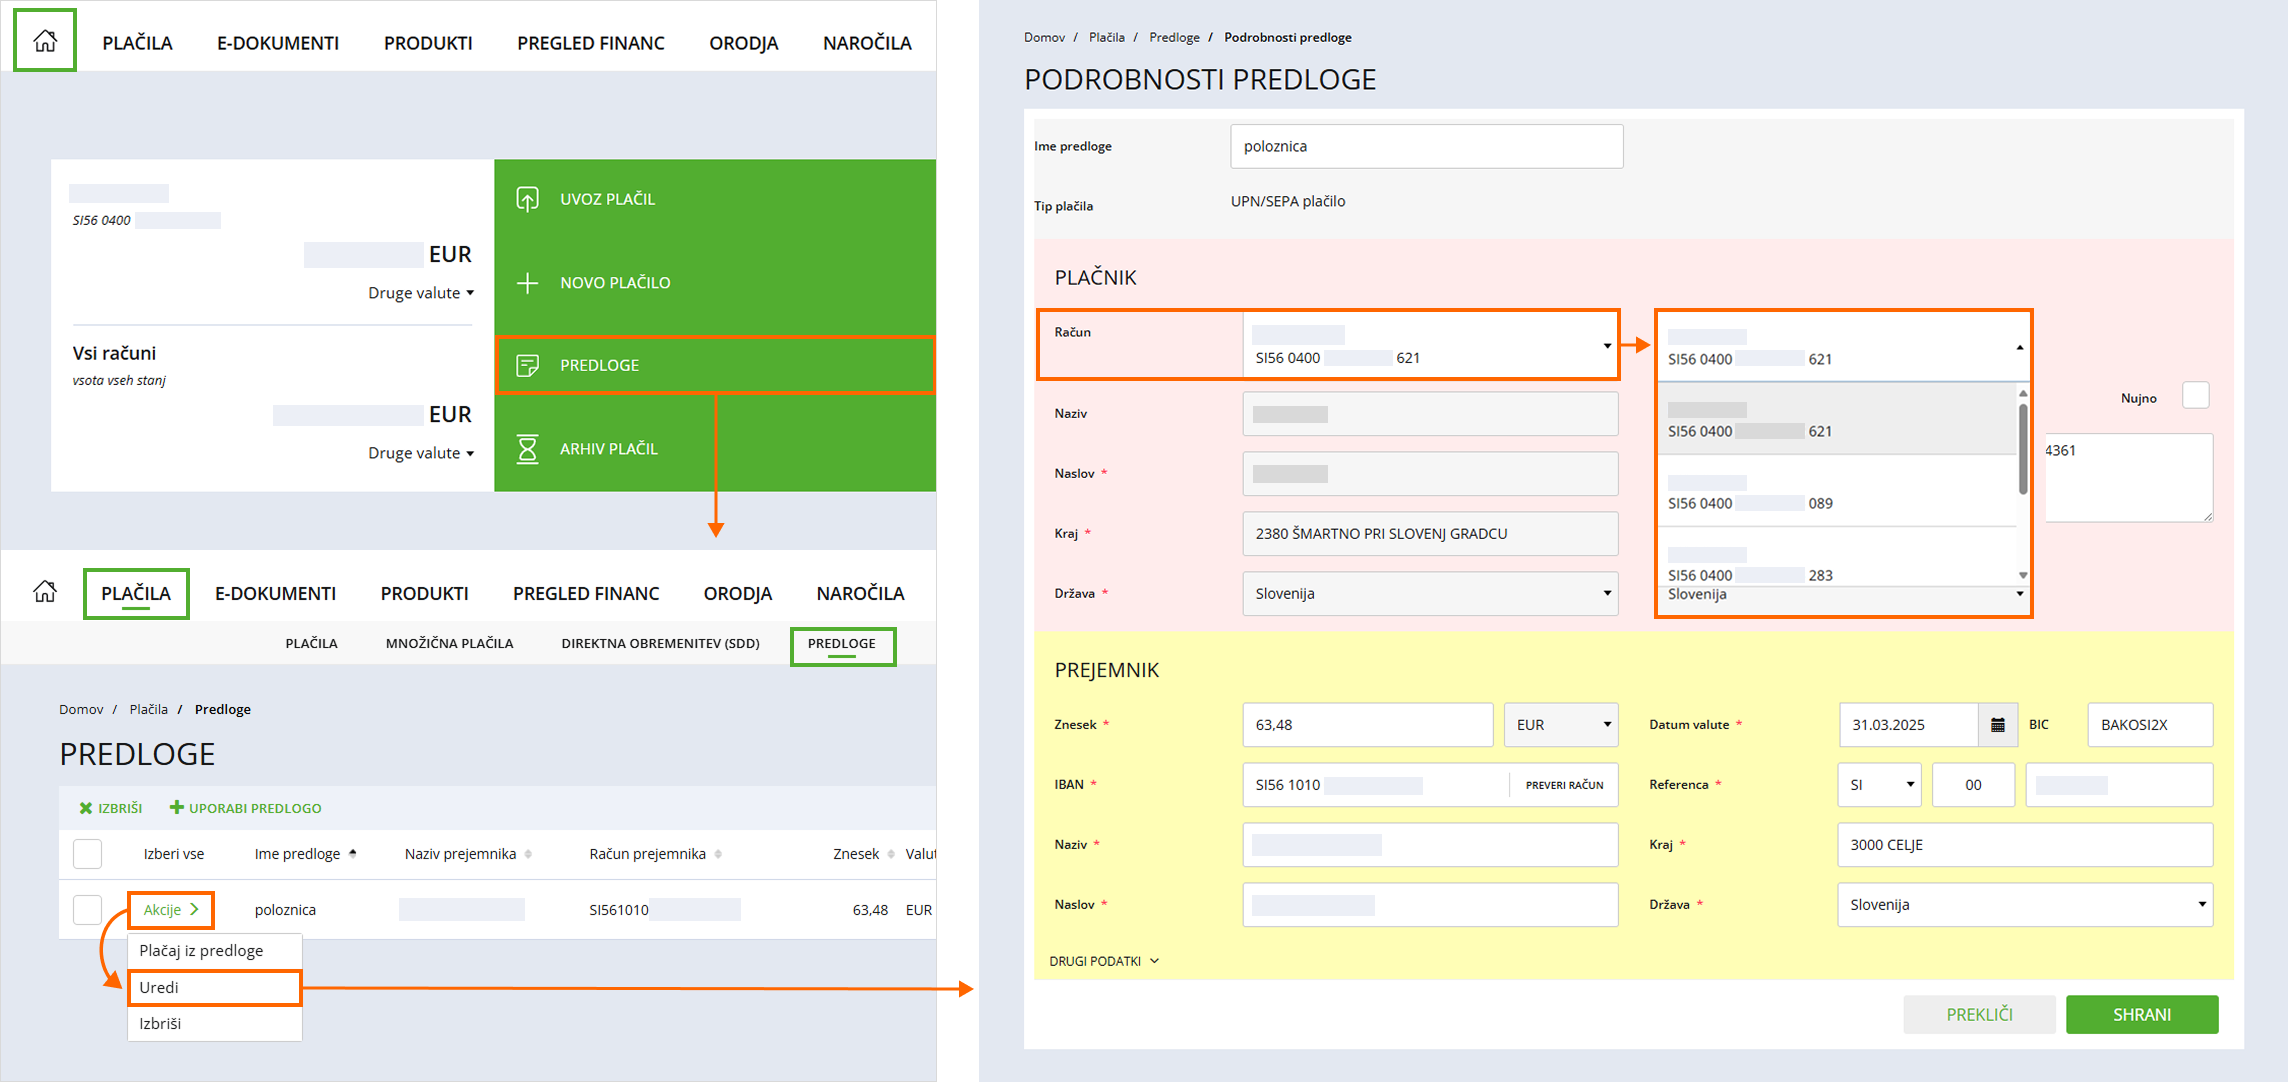Open the EUR currency dropdown
This screenshot has height=1082, width=2288.
pos(1561,725)
